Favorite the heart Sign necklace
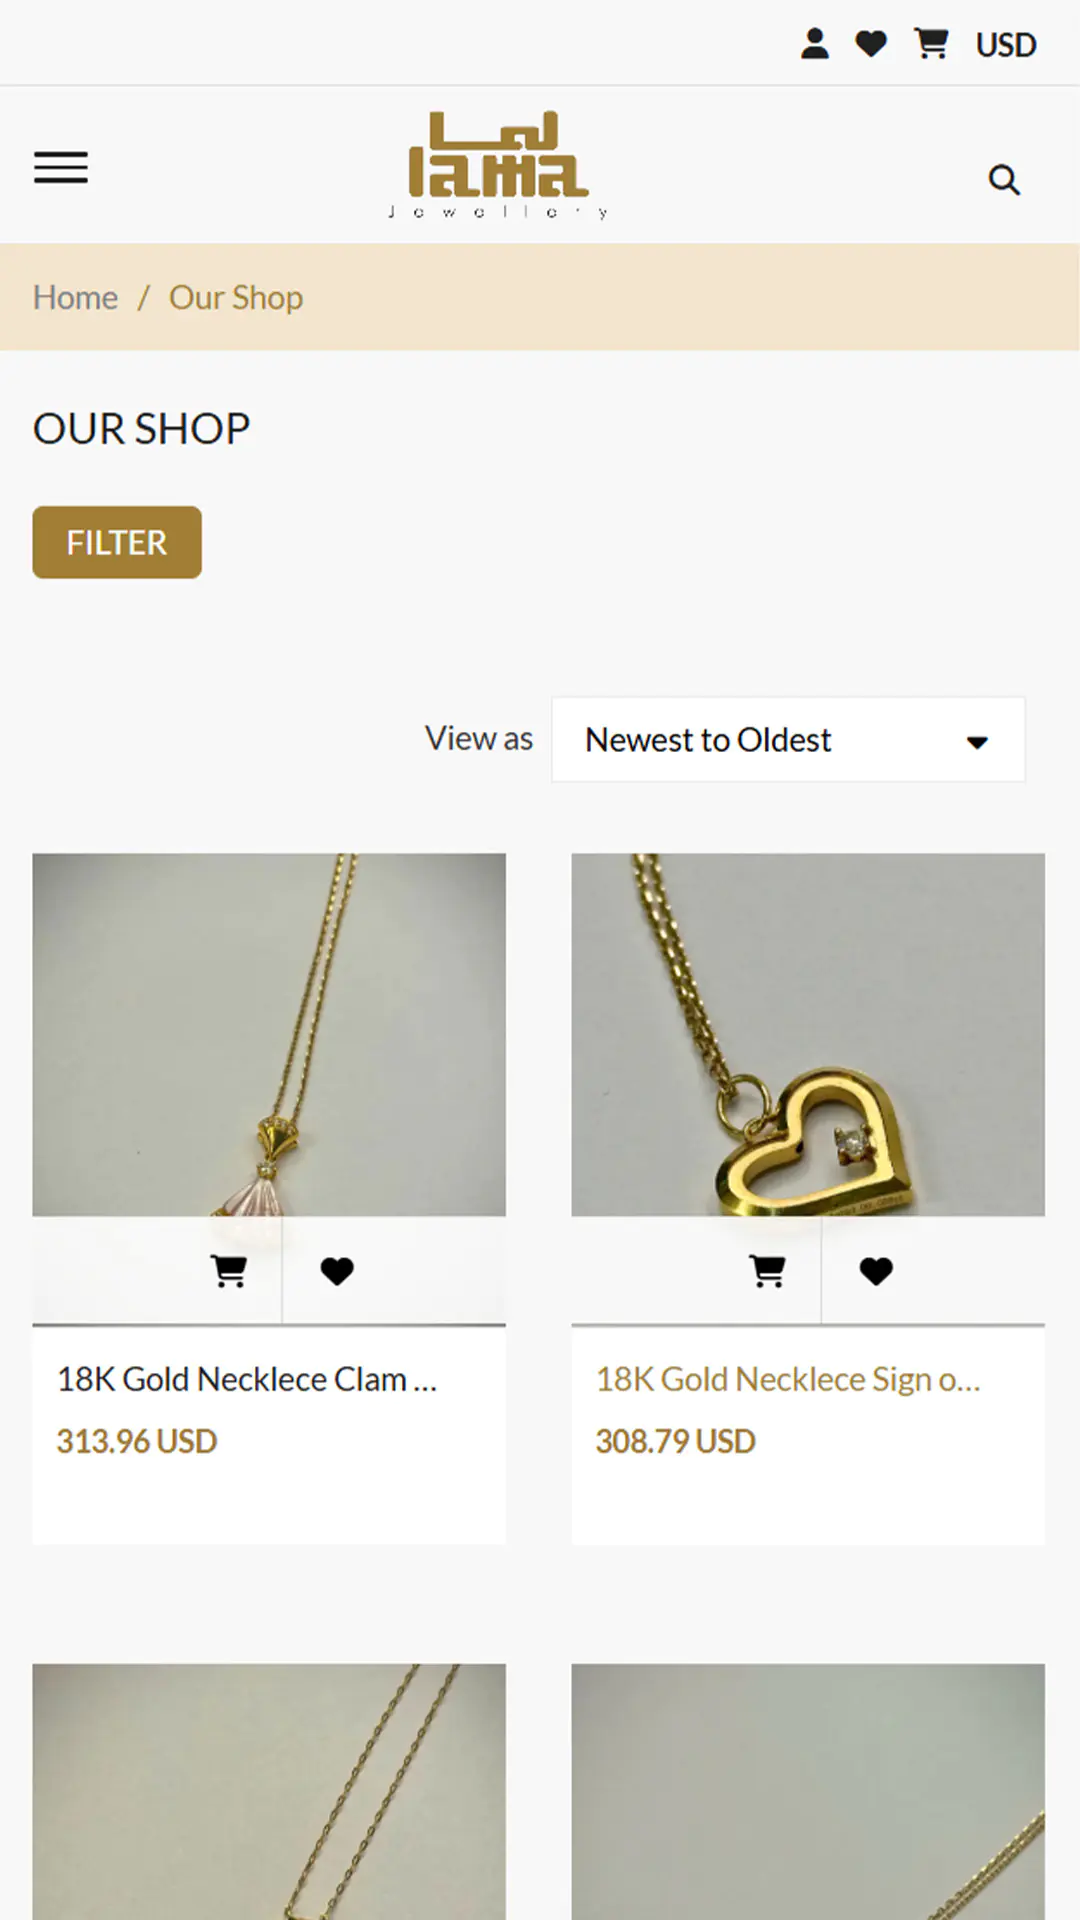 click(x=876, y=1271)
